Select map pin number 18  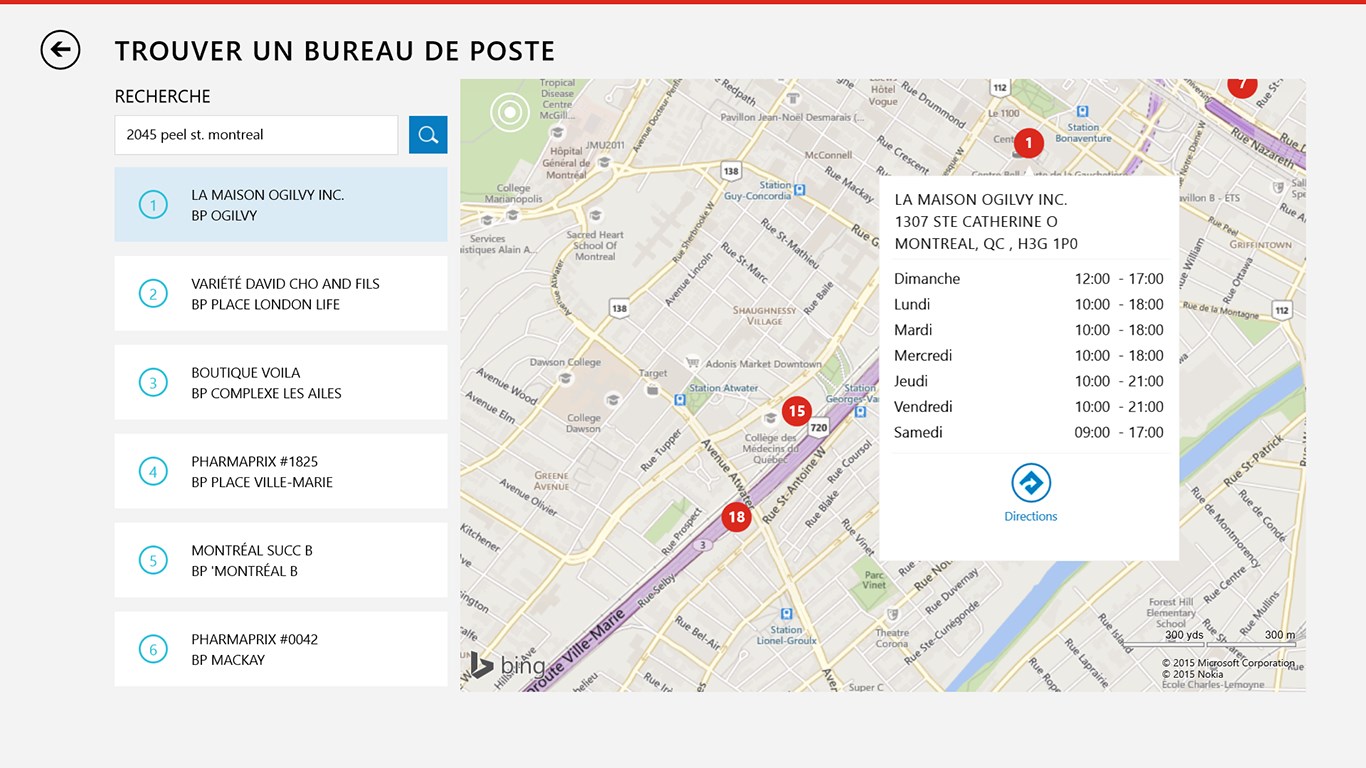coord(737,517)
